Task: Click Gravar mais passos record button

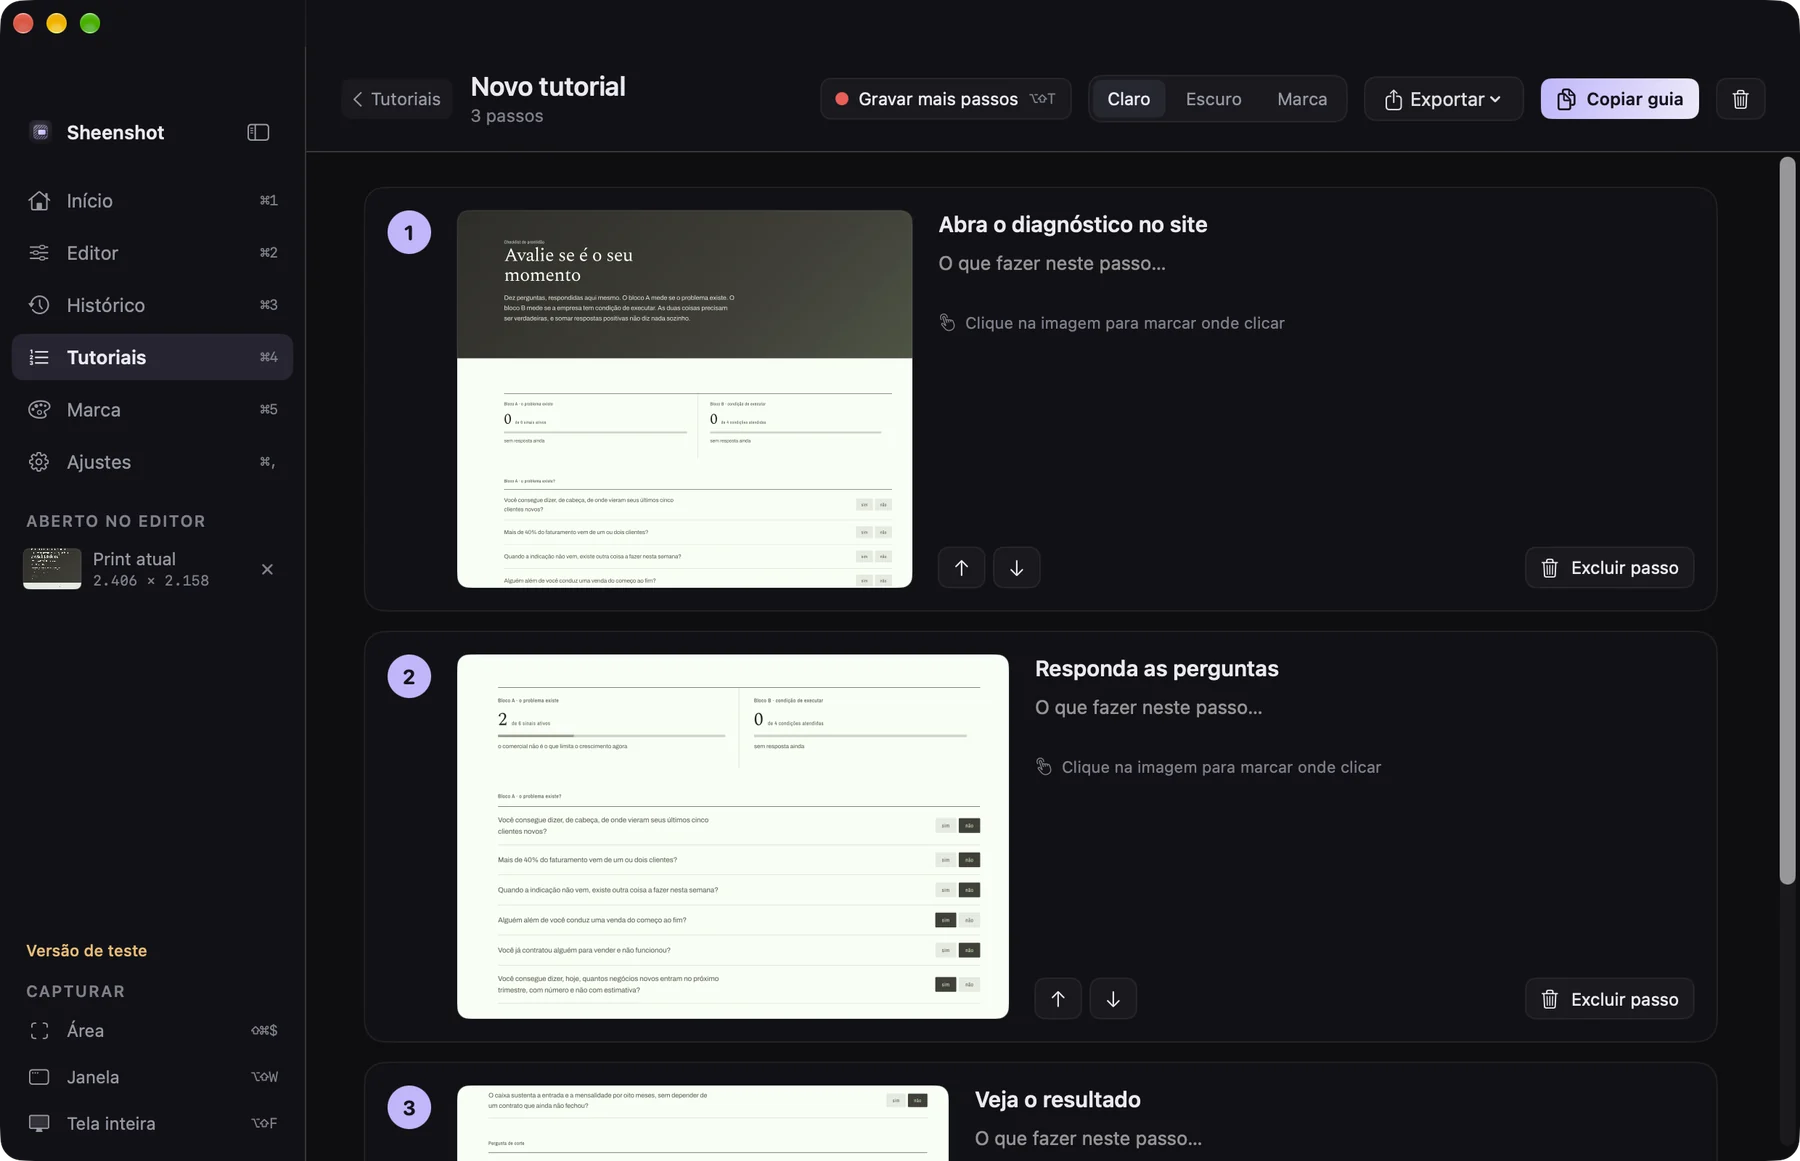Action: [945, 99]
